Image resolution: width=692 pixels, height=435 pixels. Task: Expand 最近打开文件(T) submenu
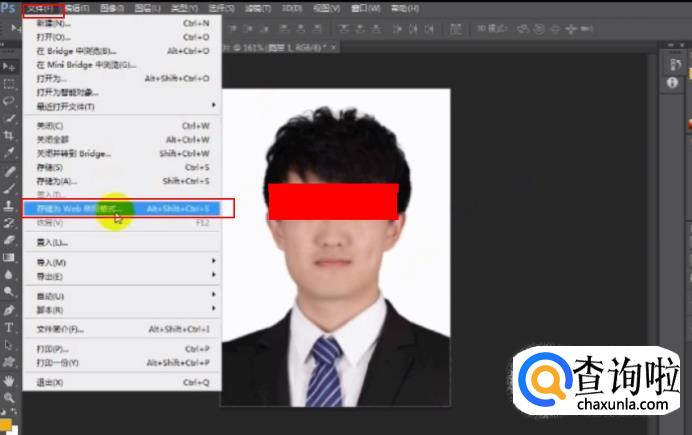pos(120,106)
